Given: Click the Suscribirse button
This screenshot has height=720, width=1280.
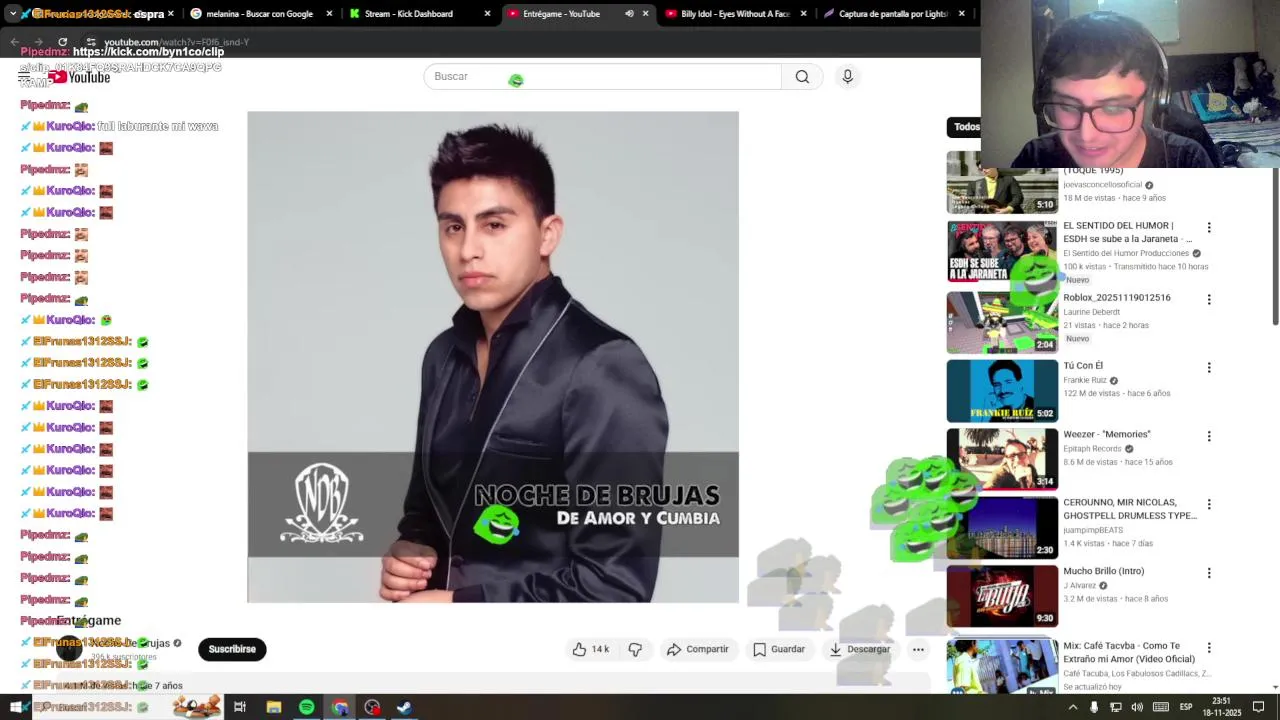Looking at the screenshot, I should pyautogui.click(x=232, y=649).
